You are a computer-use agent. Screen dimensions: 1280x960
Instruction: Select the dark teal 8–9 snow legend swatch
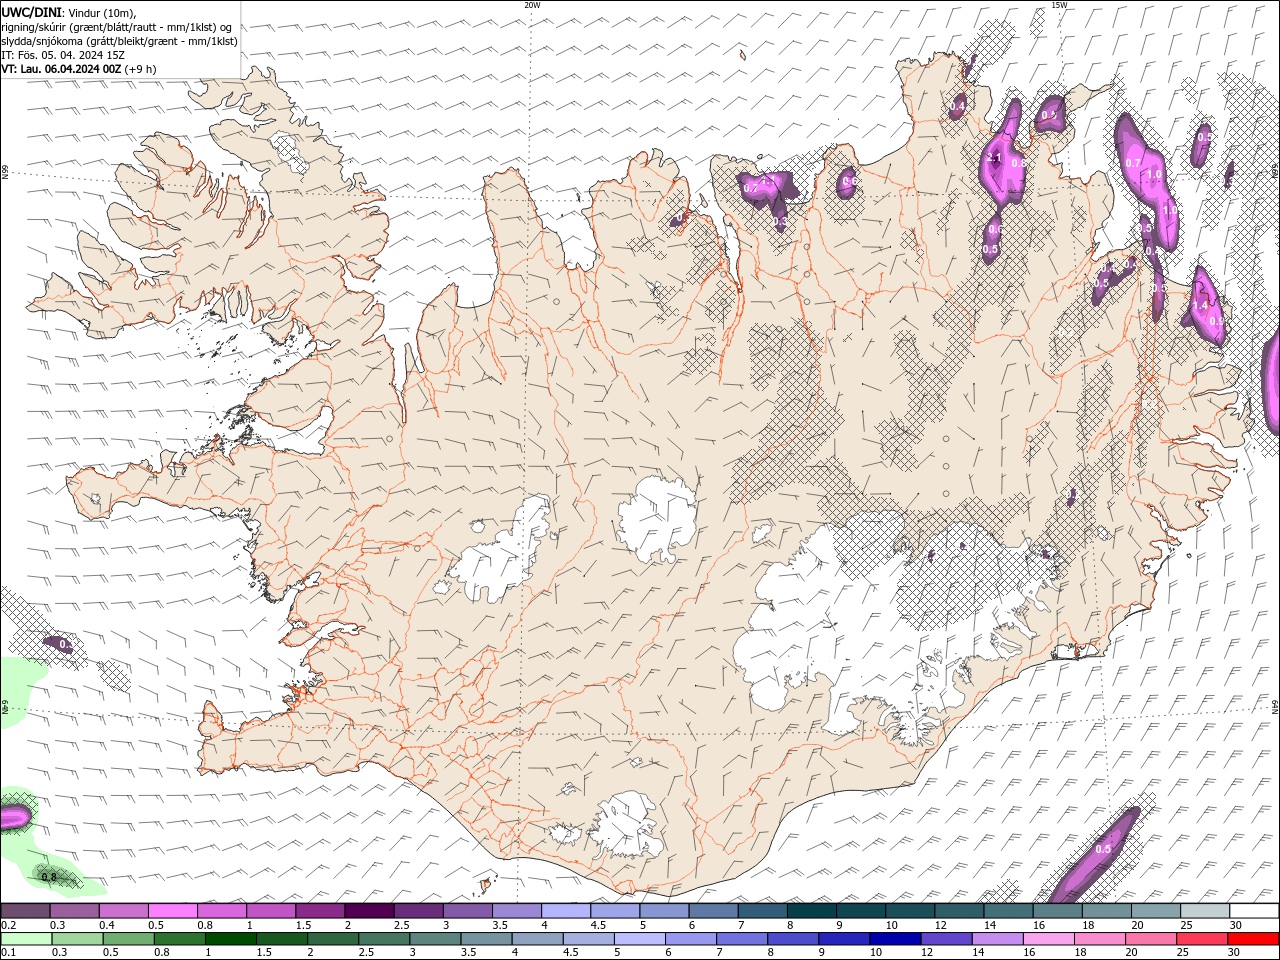coord(810,911)
